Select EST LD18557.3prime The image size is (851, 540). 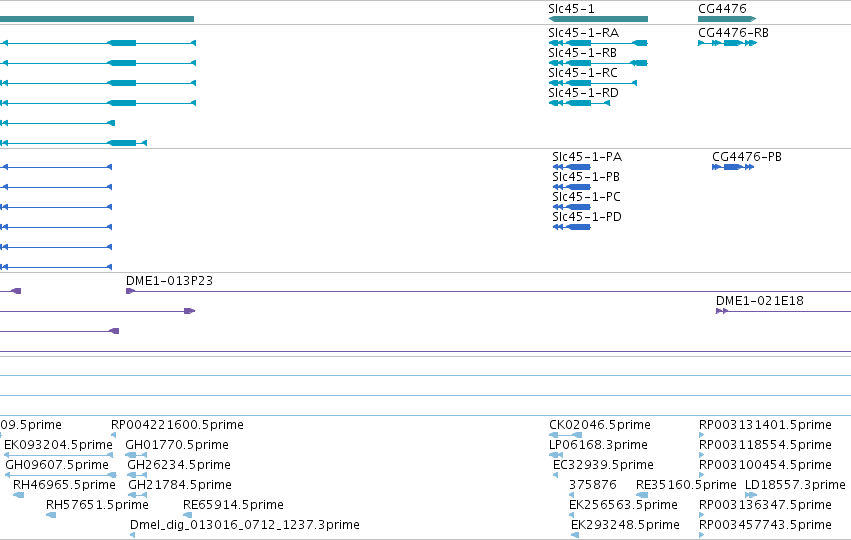click(x=795, y=485)
